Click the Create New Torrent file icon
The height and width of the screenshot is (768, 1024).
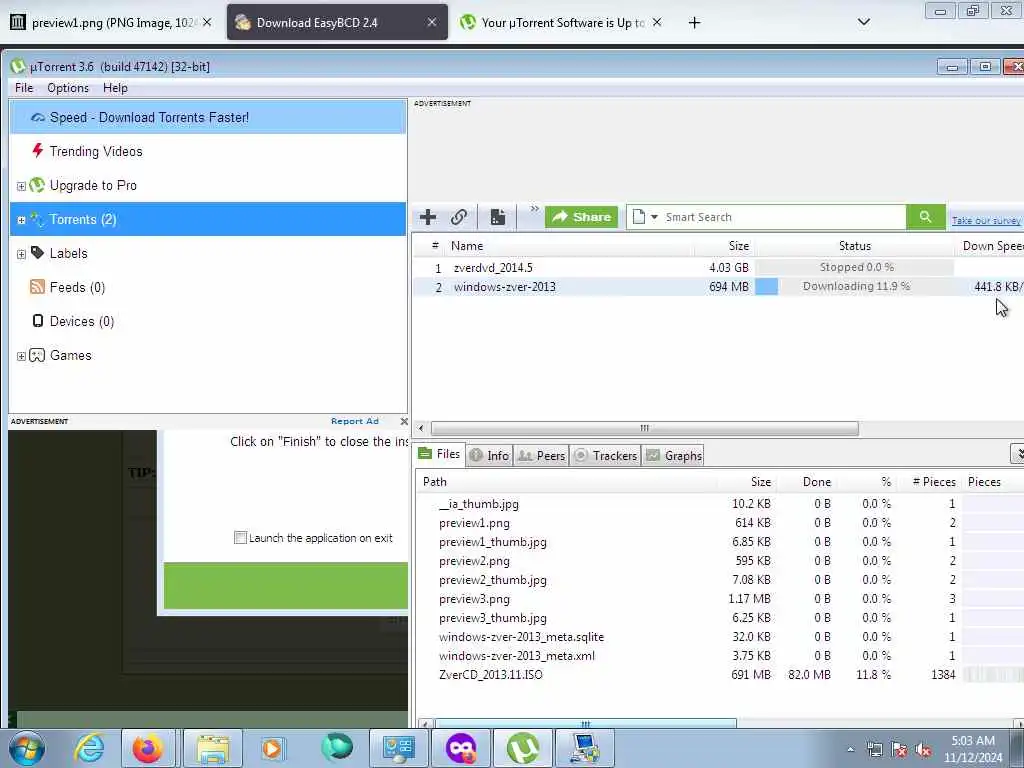point(498,217)
